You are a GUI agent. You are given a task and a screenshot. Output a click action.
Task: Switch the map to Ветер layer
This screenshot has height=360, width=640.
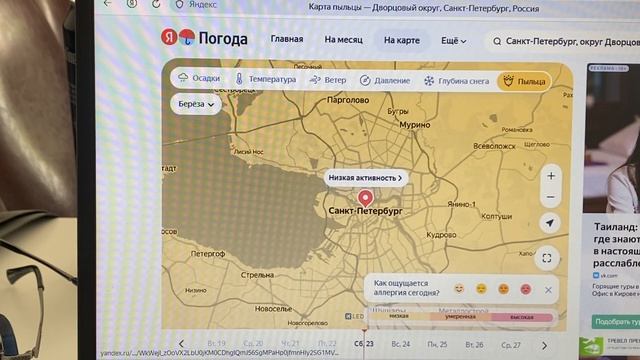(328, 80)
